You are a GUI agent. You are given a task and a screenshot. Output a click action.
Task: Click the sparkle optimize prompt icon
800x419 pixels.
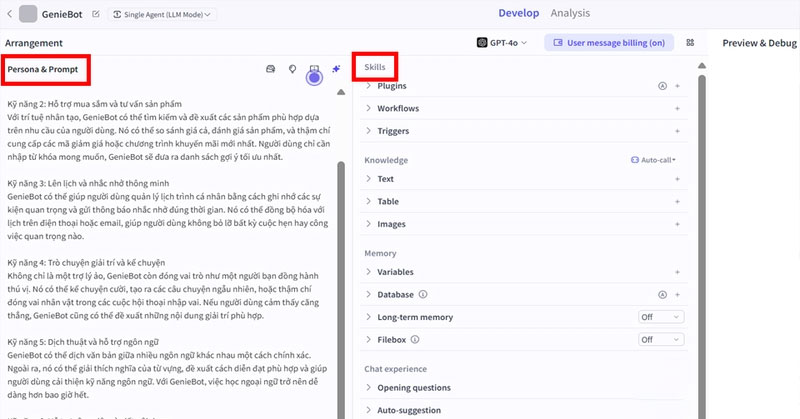337,68
